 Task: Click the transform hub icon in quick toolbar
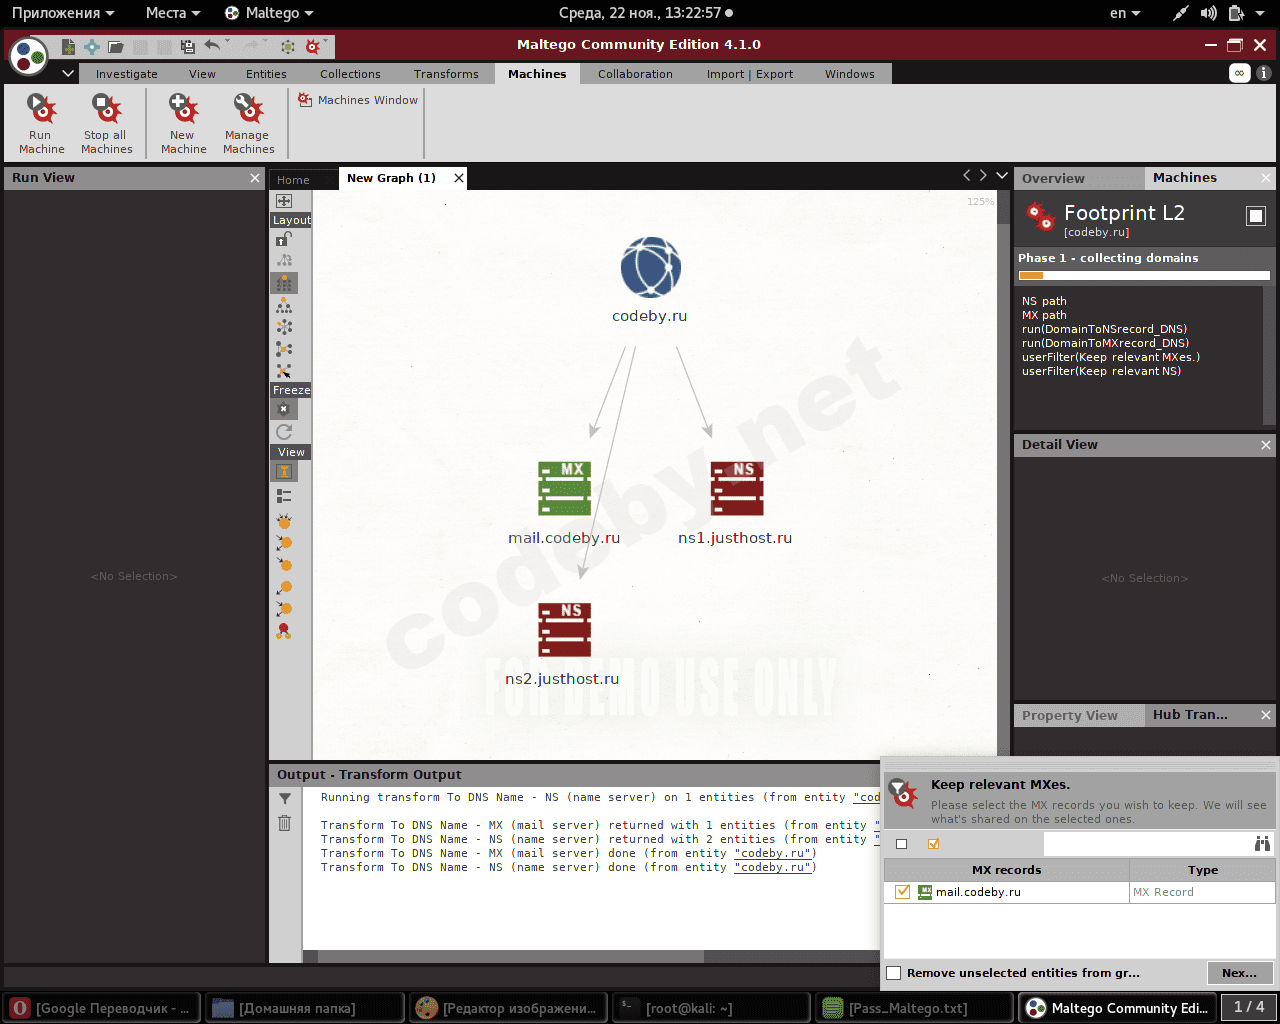(288, 47)
